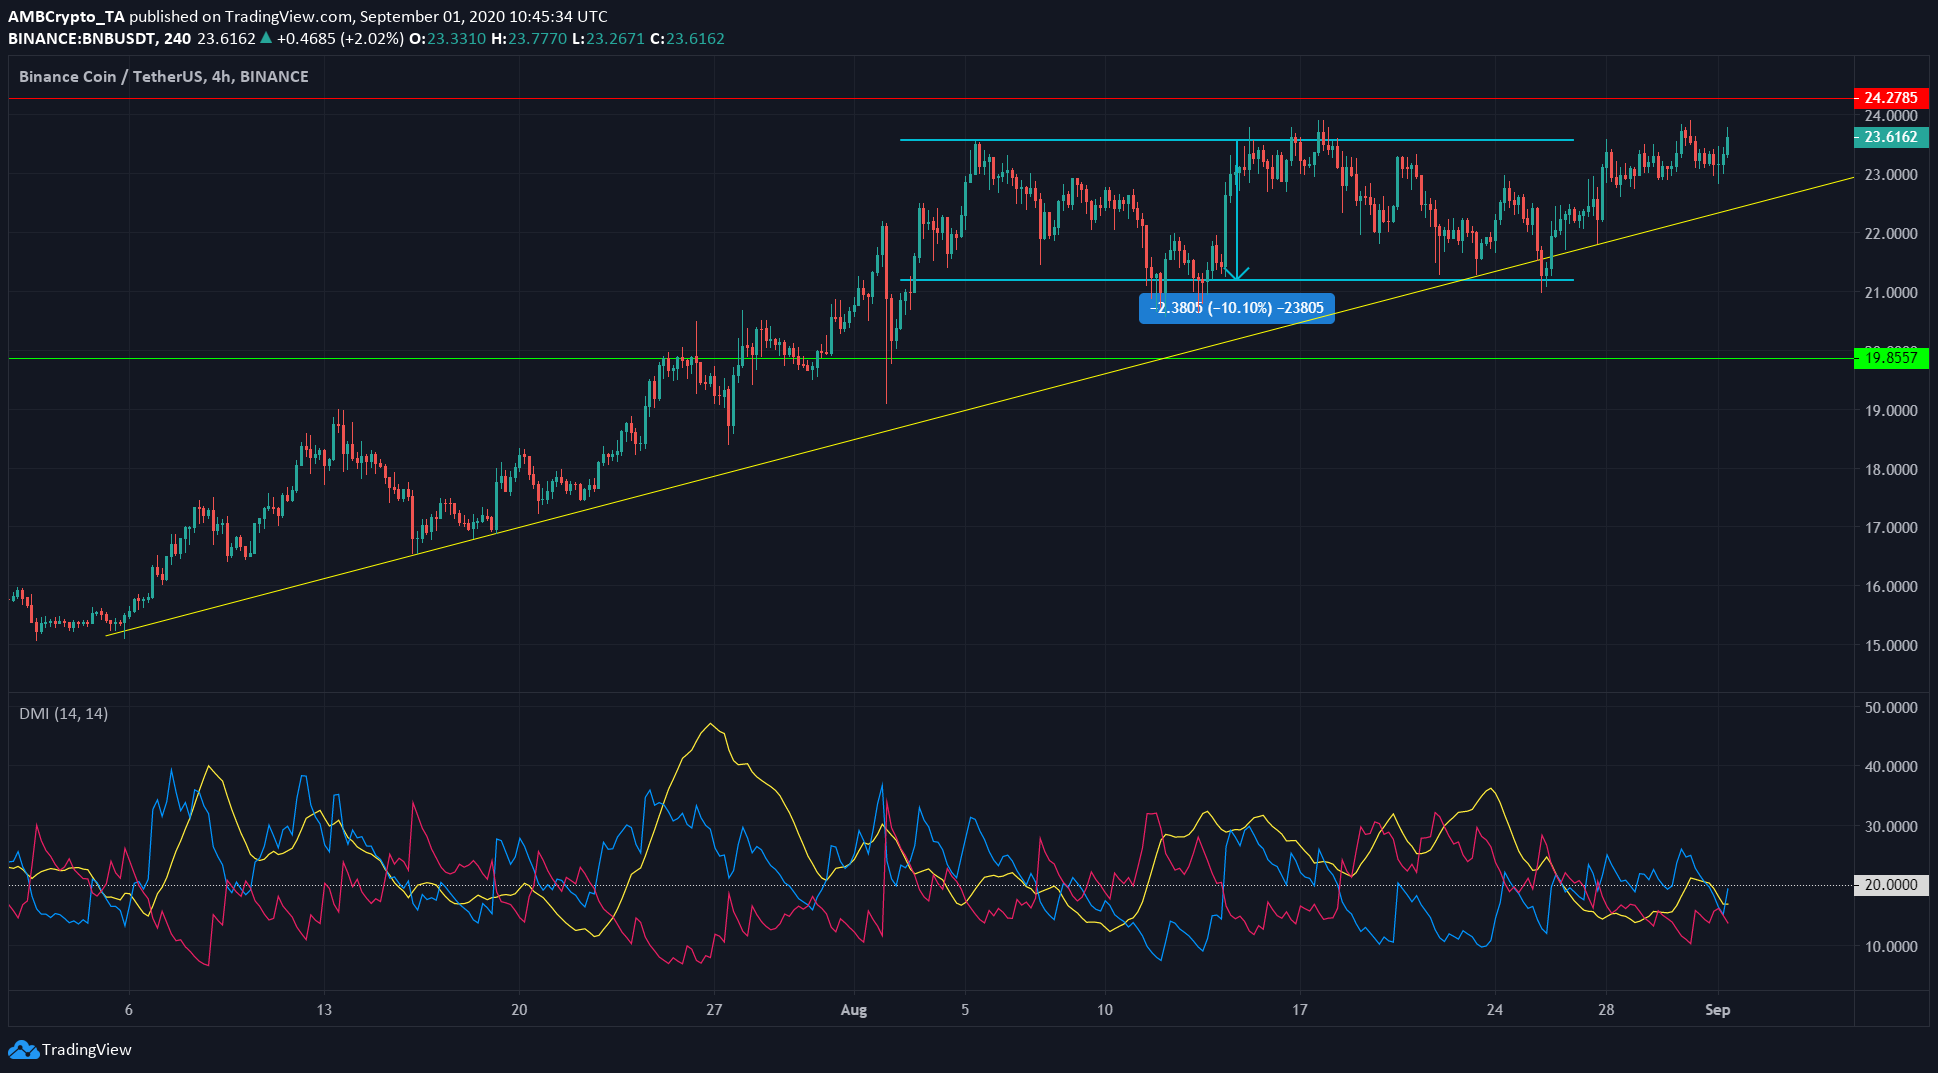Viewport: 1938px width, 1073px height.
Task: Select the green 19.8557 support price label
Action: tap(1891, 358)
